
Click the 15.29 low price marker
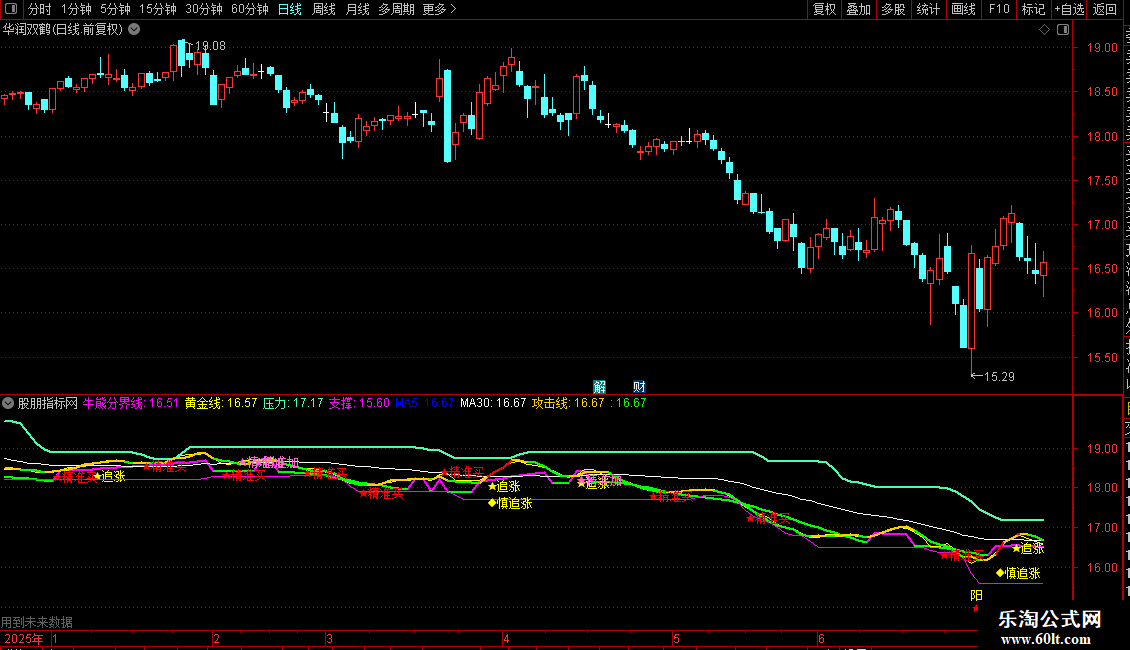click(999, 377)
